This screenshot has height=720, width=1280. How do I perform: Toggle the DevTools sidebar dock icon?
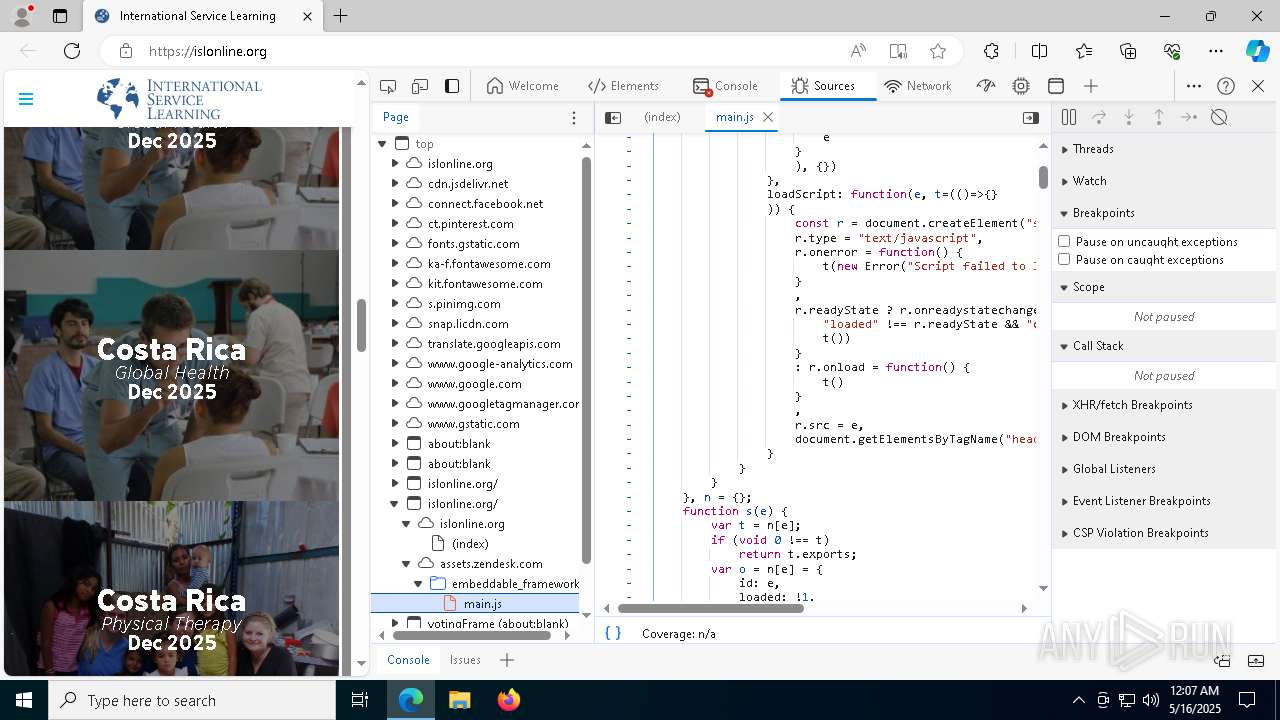coord(452,86)
